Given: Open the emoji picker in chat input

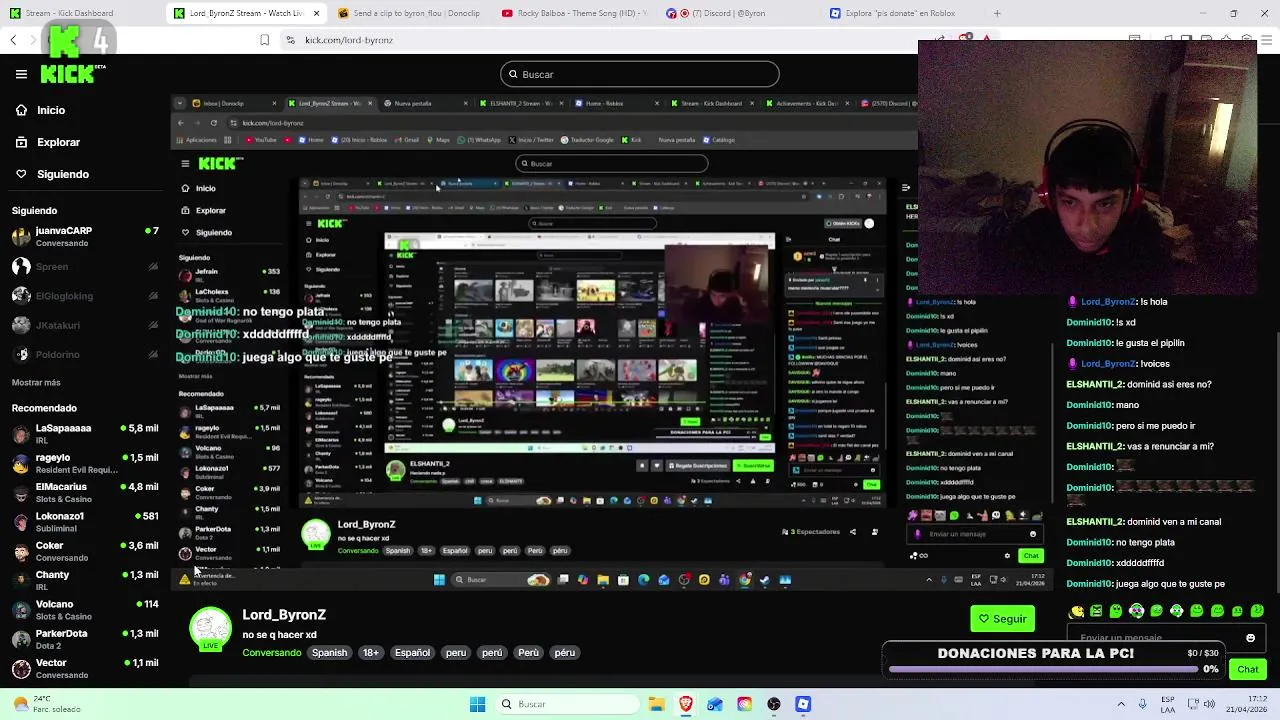Looking at the screenshot, I should point(1250,638).
